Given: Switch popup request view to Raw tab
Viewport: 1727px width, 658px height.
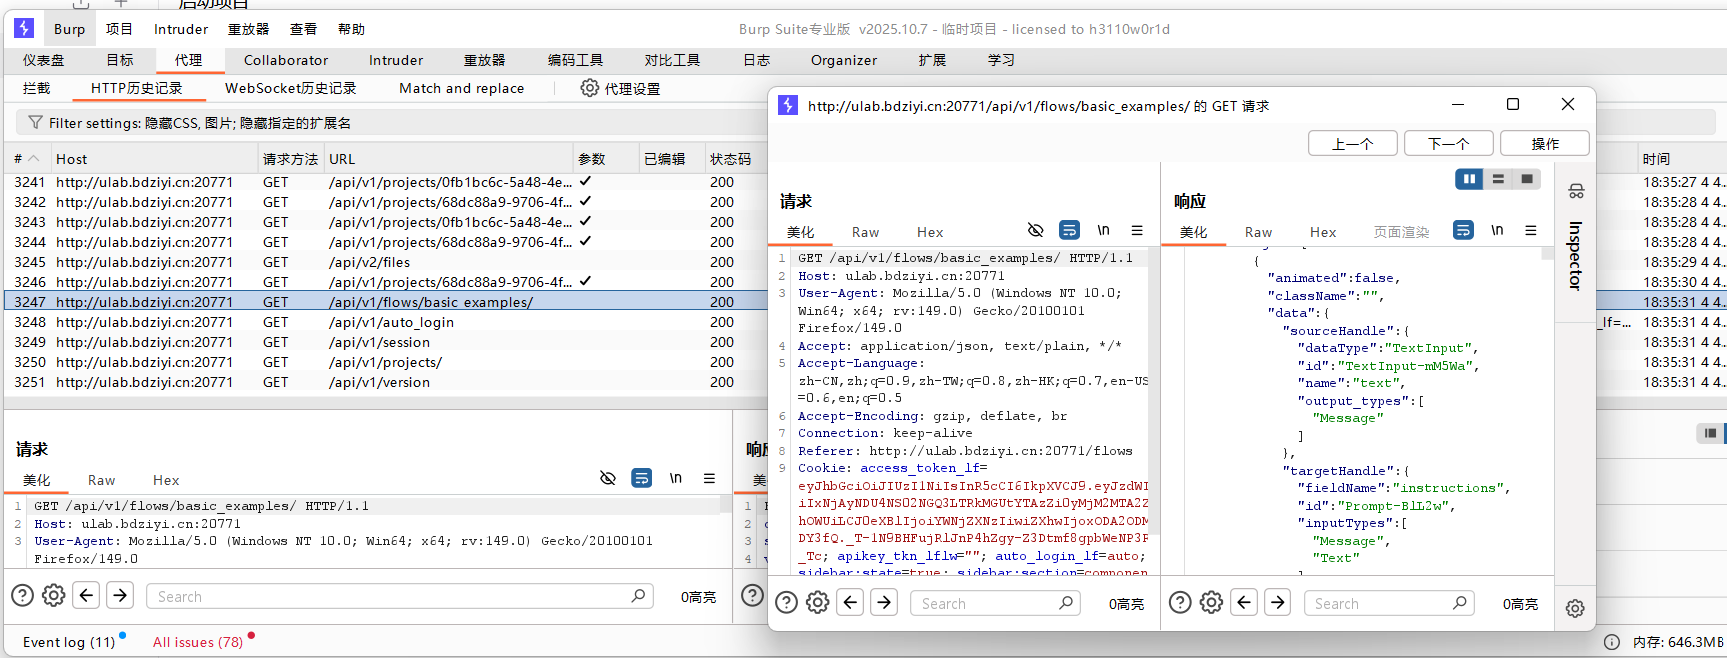Looking at the screenshot, I should pyautogui.click(x=865, y=232).
